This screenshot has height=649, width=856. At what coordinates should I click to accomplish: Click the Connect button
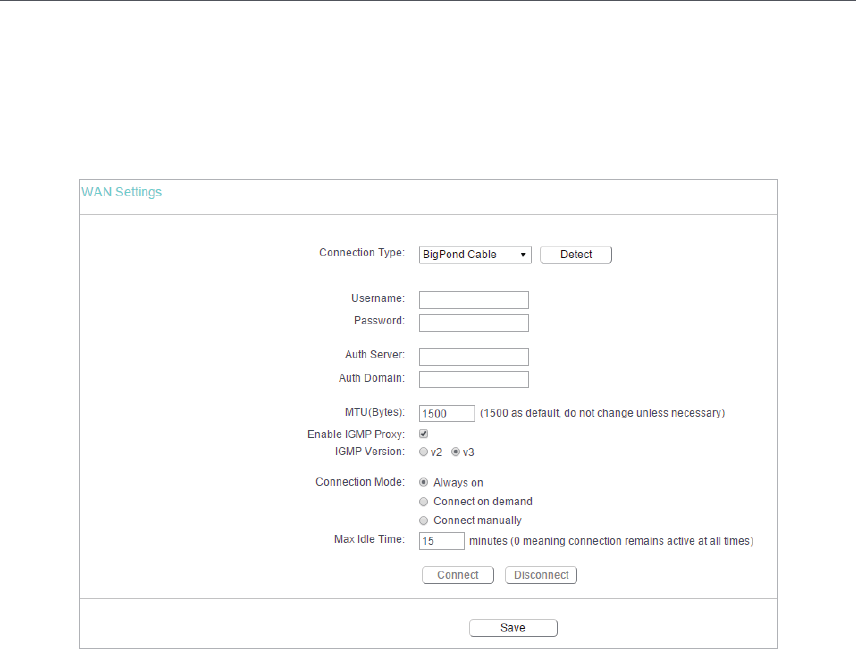pyautogui.click(x=458, y=575)
